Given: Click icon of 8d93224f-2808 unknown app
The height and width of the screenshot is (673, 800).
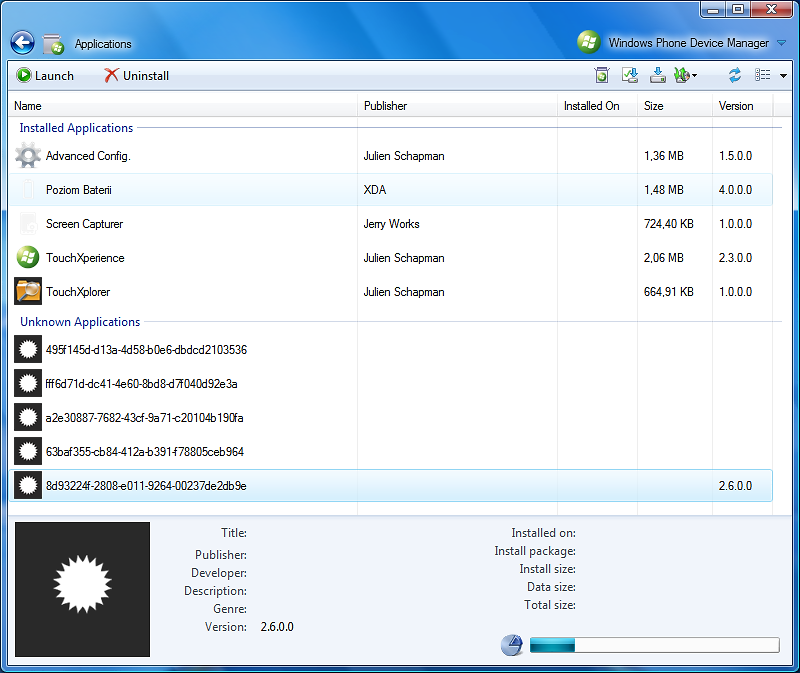Looking at the screenshot, I should [28, 485].
